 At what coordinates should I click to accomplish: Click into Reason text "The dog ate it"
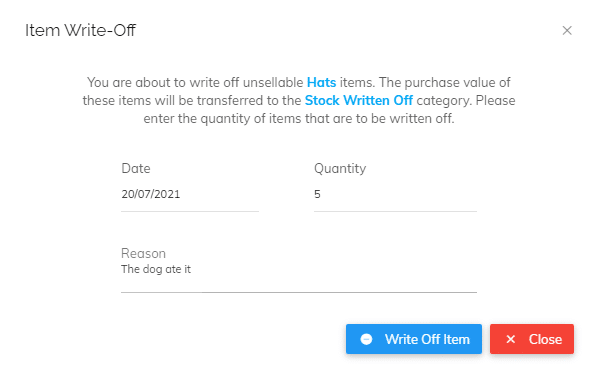coord(156,269)
